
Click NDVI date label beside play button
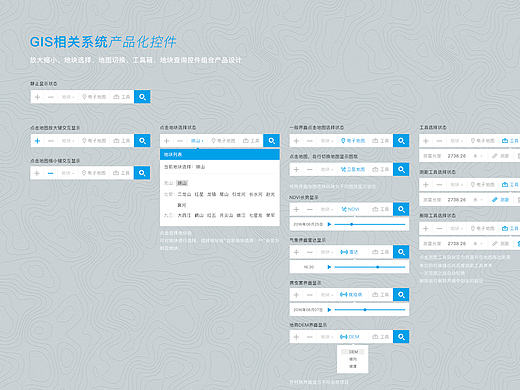308,224
